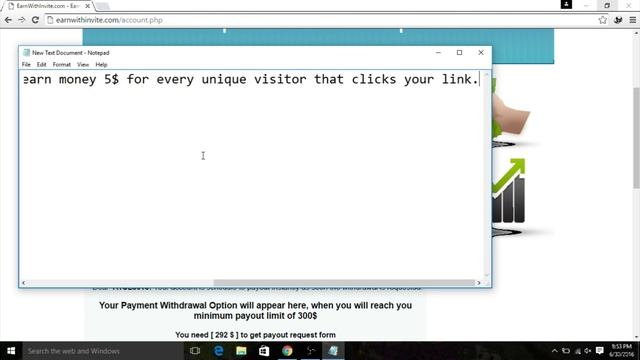Click the Notepad title bar icon
The height and width of the screenshot is (360, 640).
pos(27,53)
